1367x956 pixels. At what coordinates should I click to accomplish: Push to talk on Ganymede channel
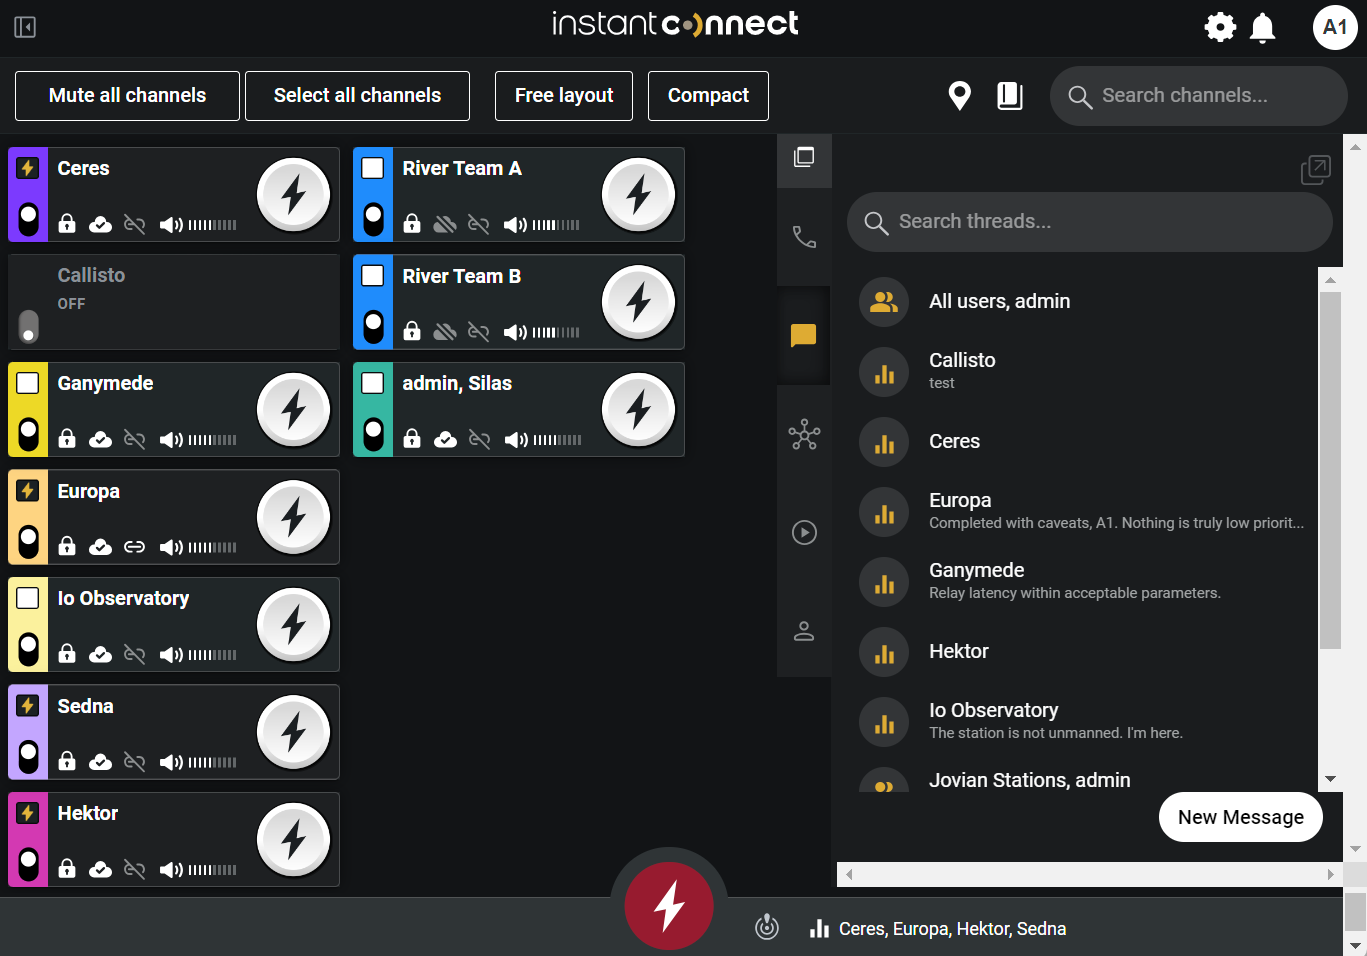[294, 410]
